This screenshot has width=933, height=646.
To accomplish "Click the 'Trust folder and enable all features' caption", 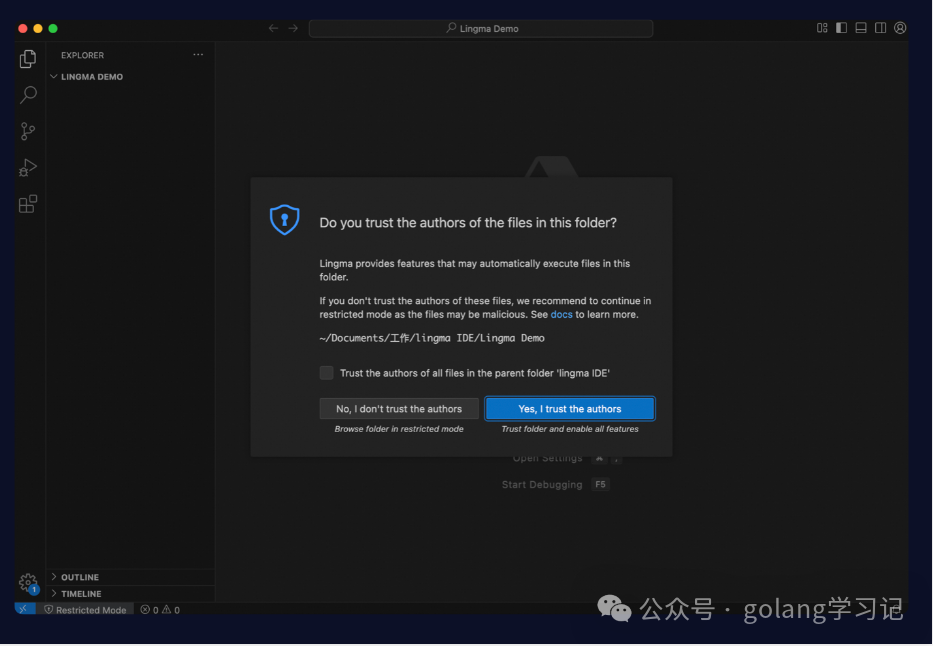I will pos(570,429).
